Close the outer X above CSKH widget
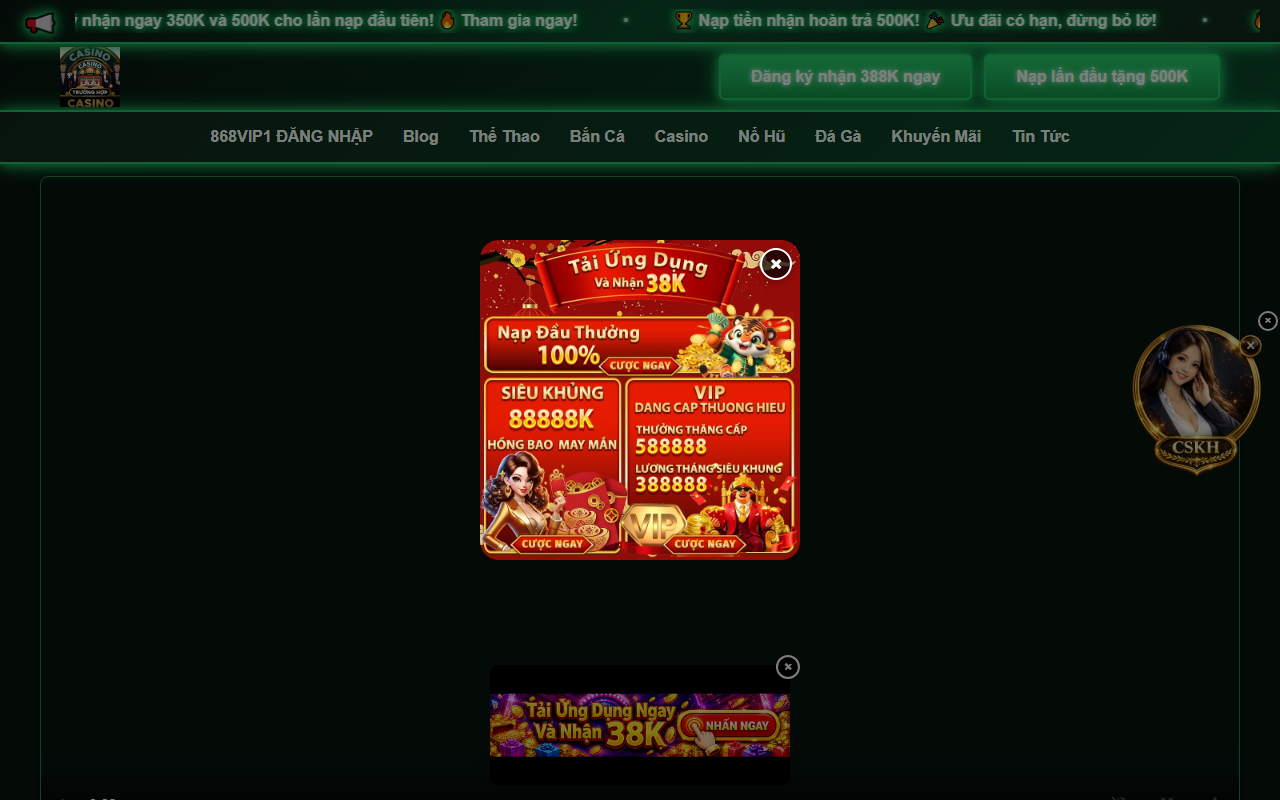The height and width of the screenshot is (800, 1280). pos(1268,321)
